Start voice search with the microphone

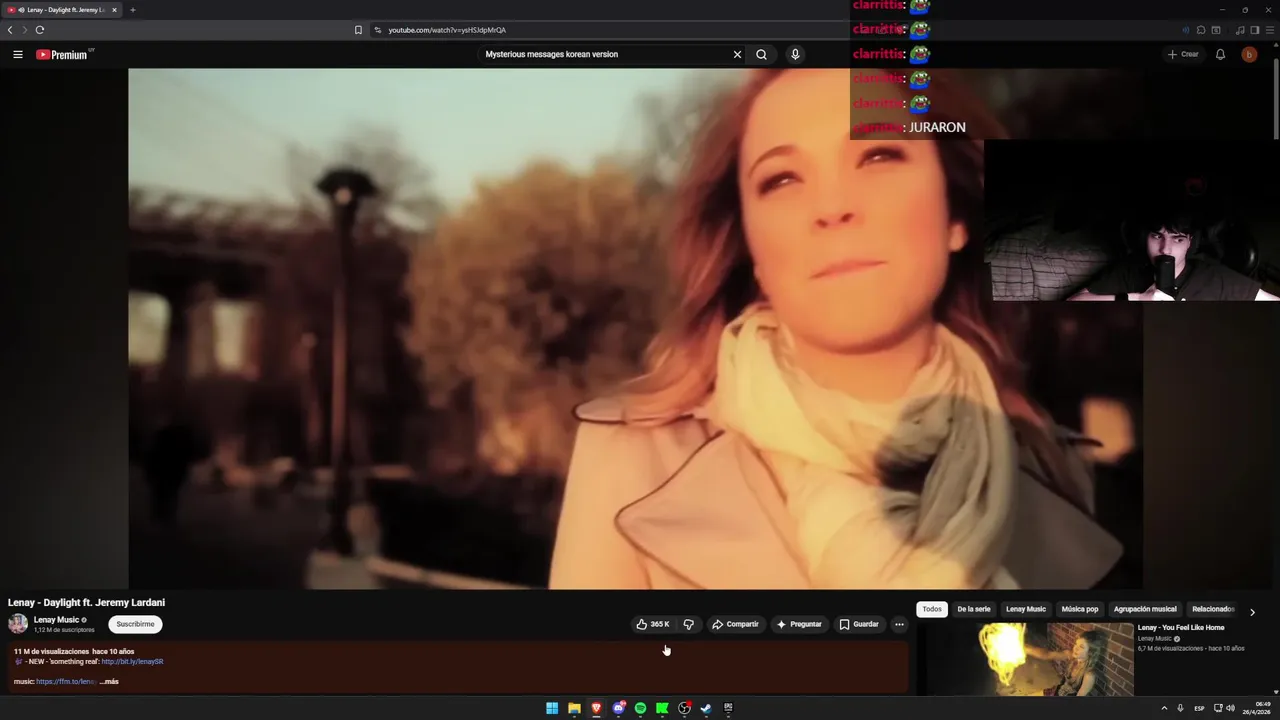coord(795,54)
